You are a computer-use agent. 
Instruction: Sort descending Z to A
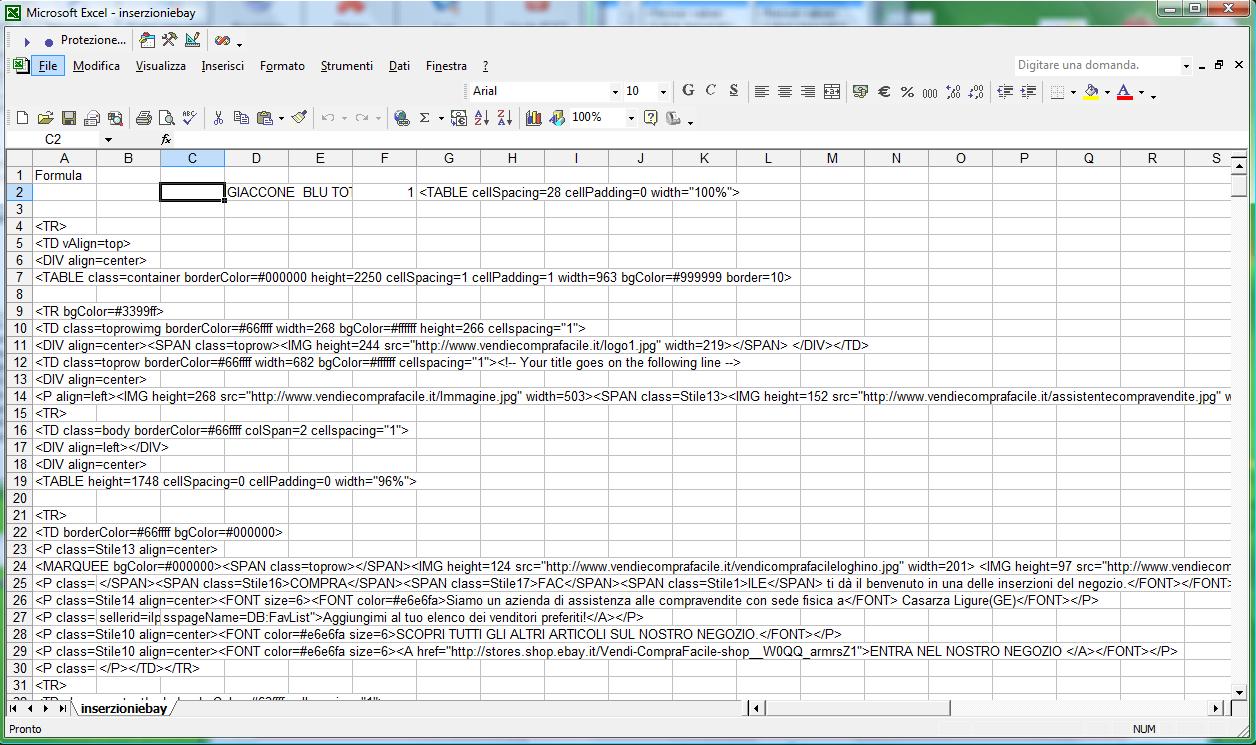(x=504, y=118)
